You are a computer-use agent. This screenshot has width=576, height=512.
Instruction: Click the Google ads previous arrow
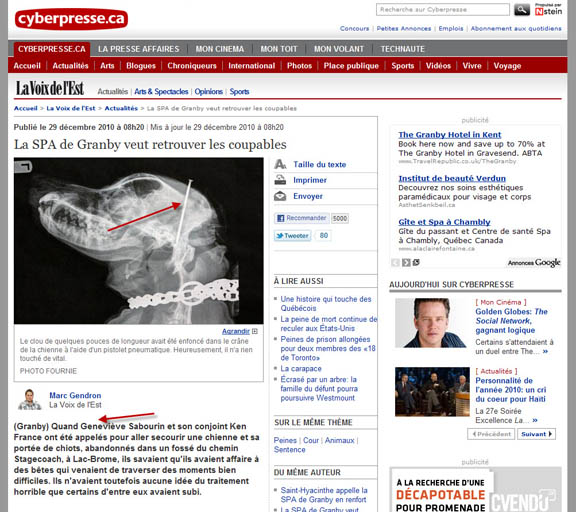(x=395, y=263)
